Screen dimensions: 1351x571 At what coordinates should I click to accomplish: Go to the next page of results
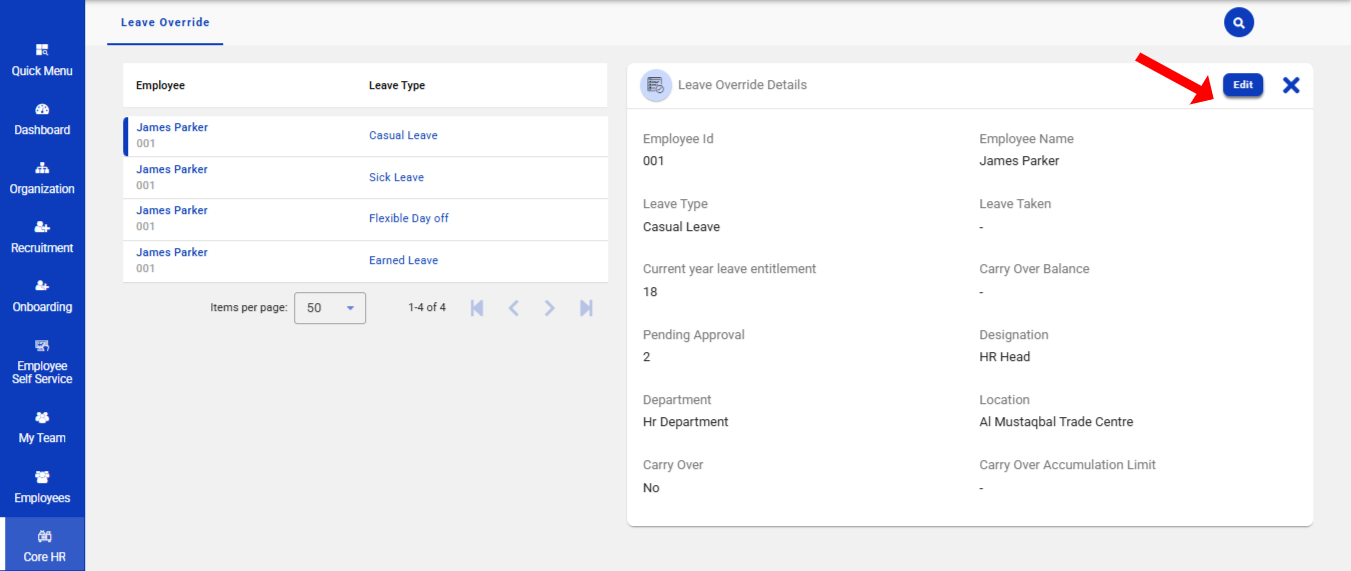549,308
